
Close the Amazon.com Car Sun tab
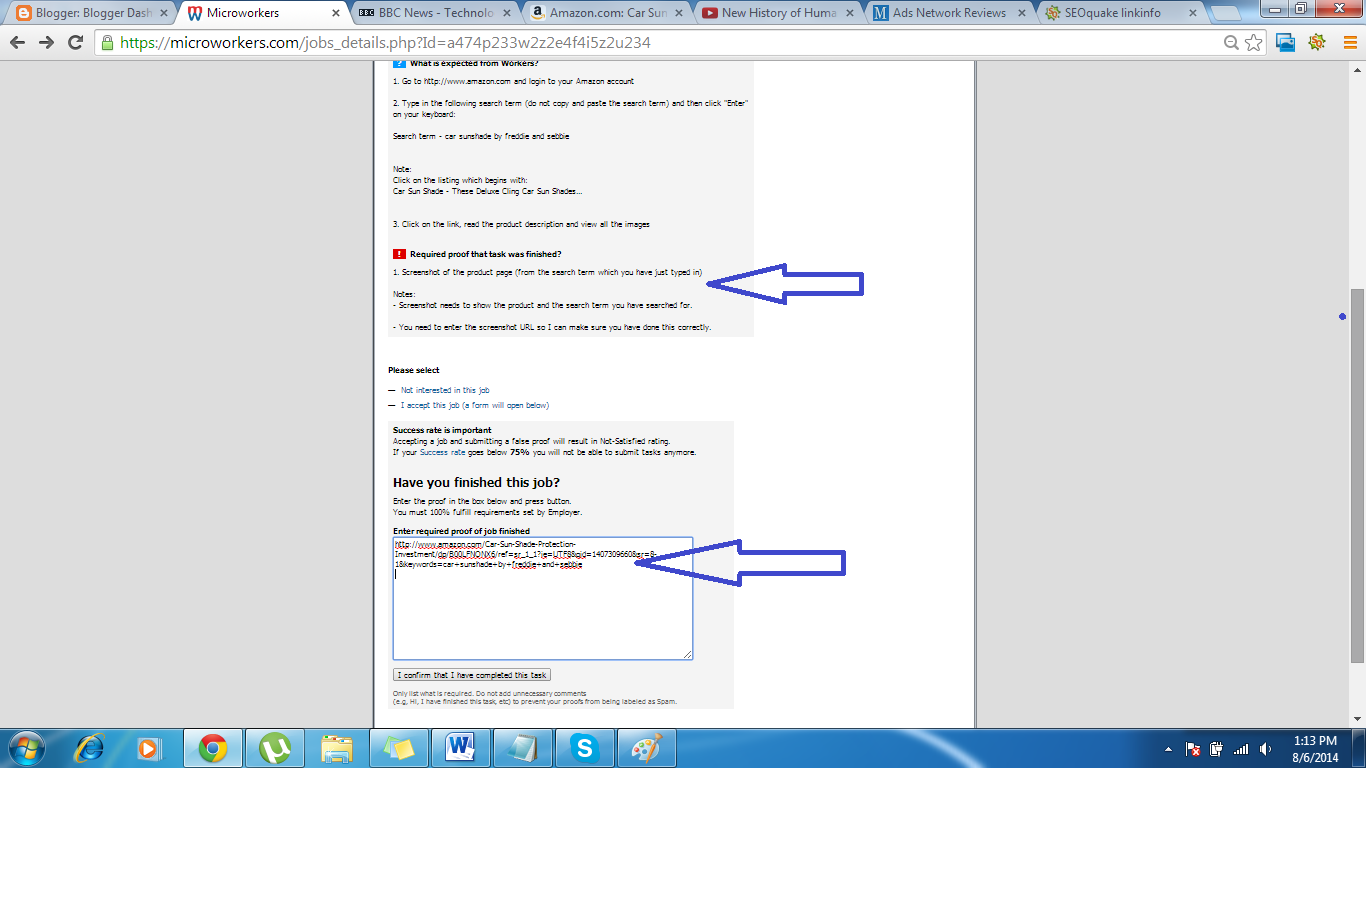click(x=679, y=13)
